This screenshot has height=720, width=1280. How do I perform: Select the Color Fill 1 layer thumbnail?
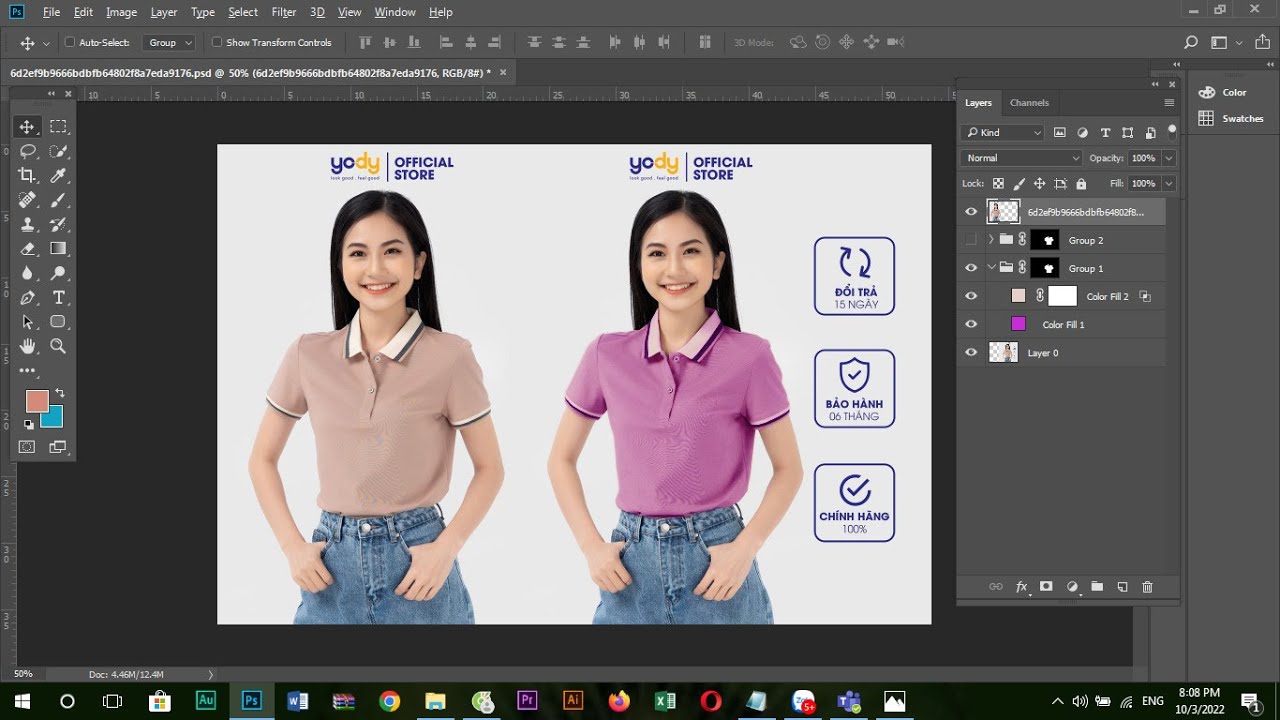tap(1018, 324)
